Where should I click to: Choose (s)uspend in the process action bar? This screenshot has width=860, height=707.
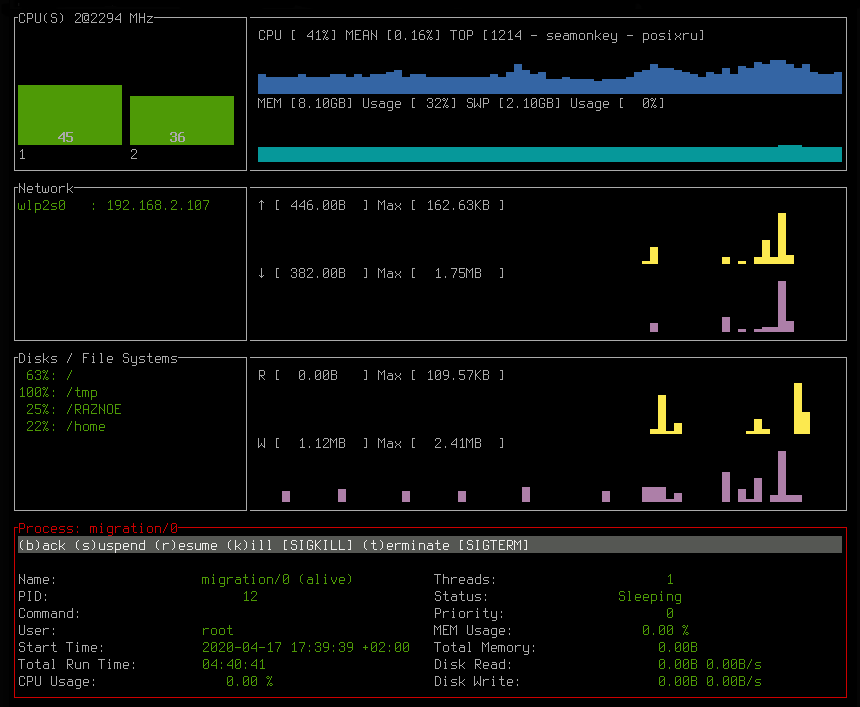(110, 545)
